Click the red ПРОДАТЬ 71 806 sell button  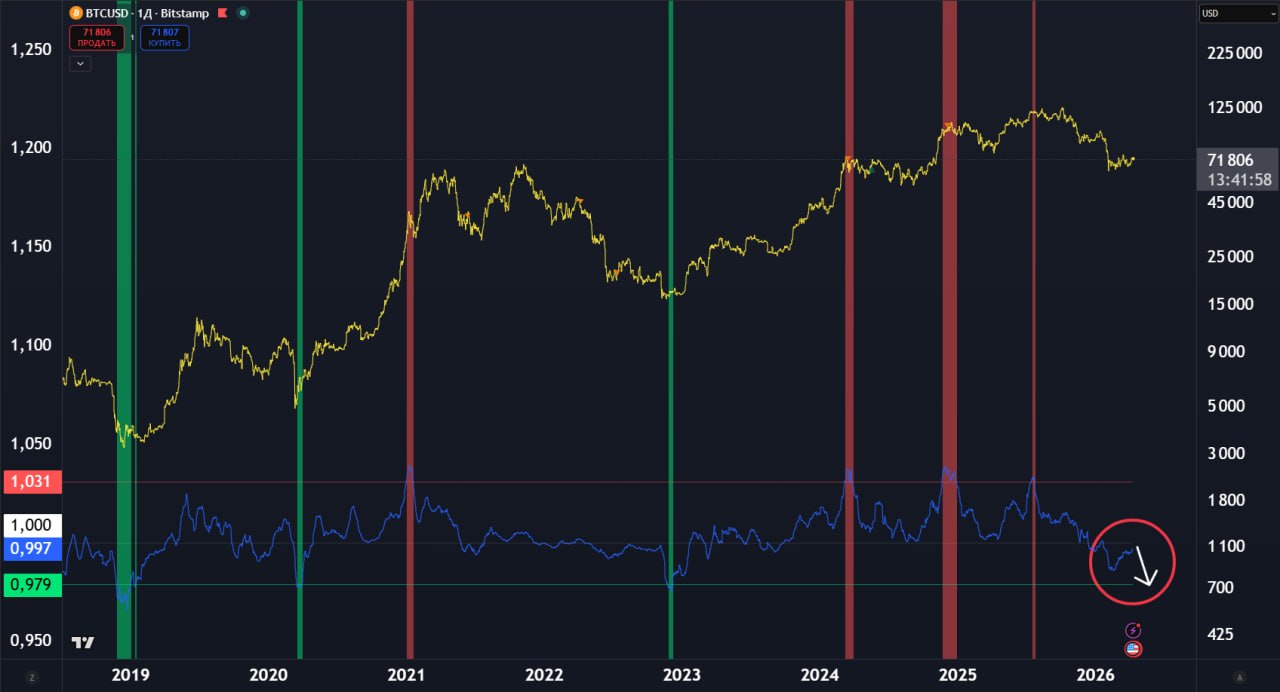(97, 38)
